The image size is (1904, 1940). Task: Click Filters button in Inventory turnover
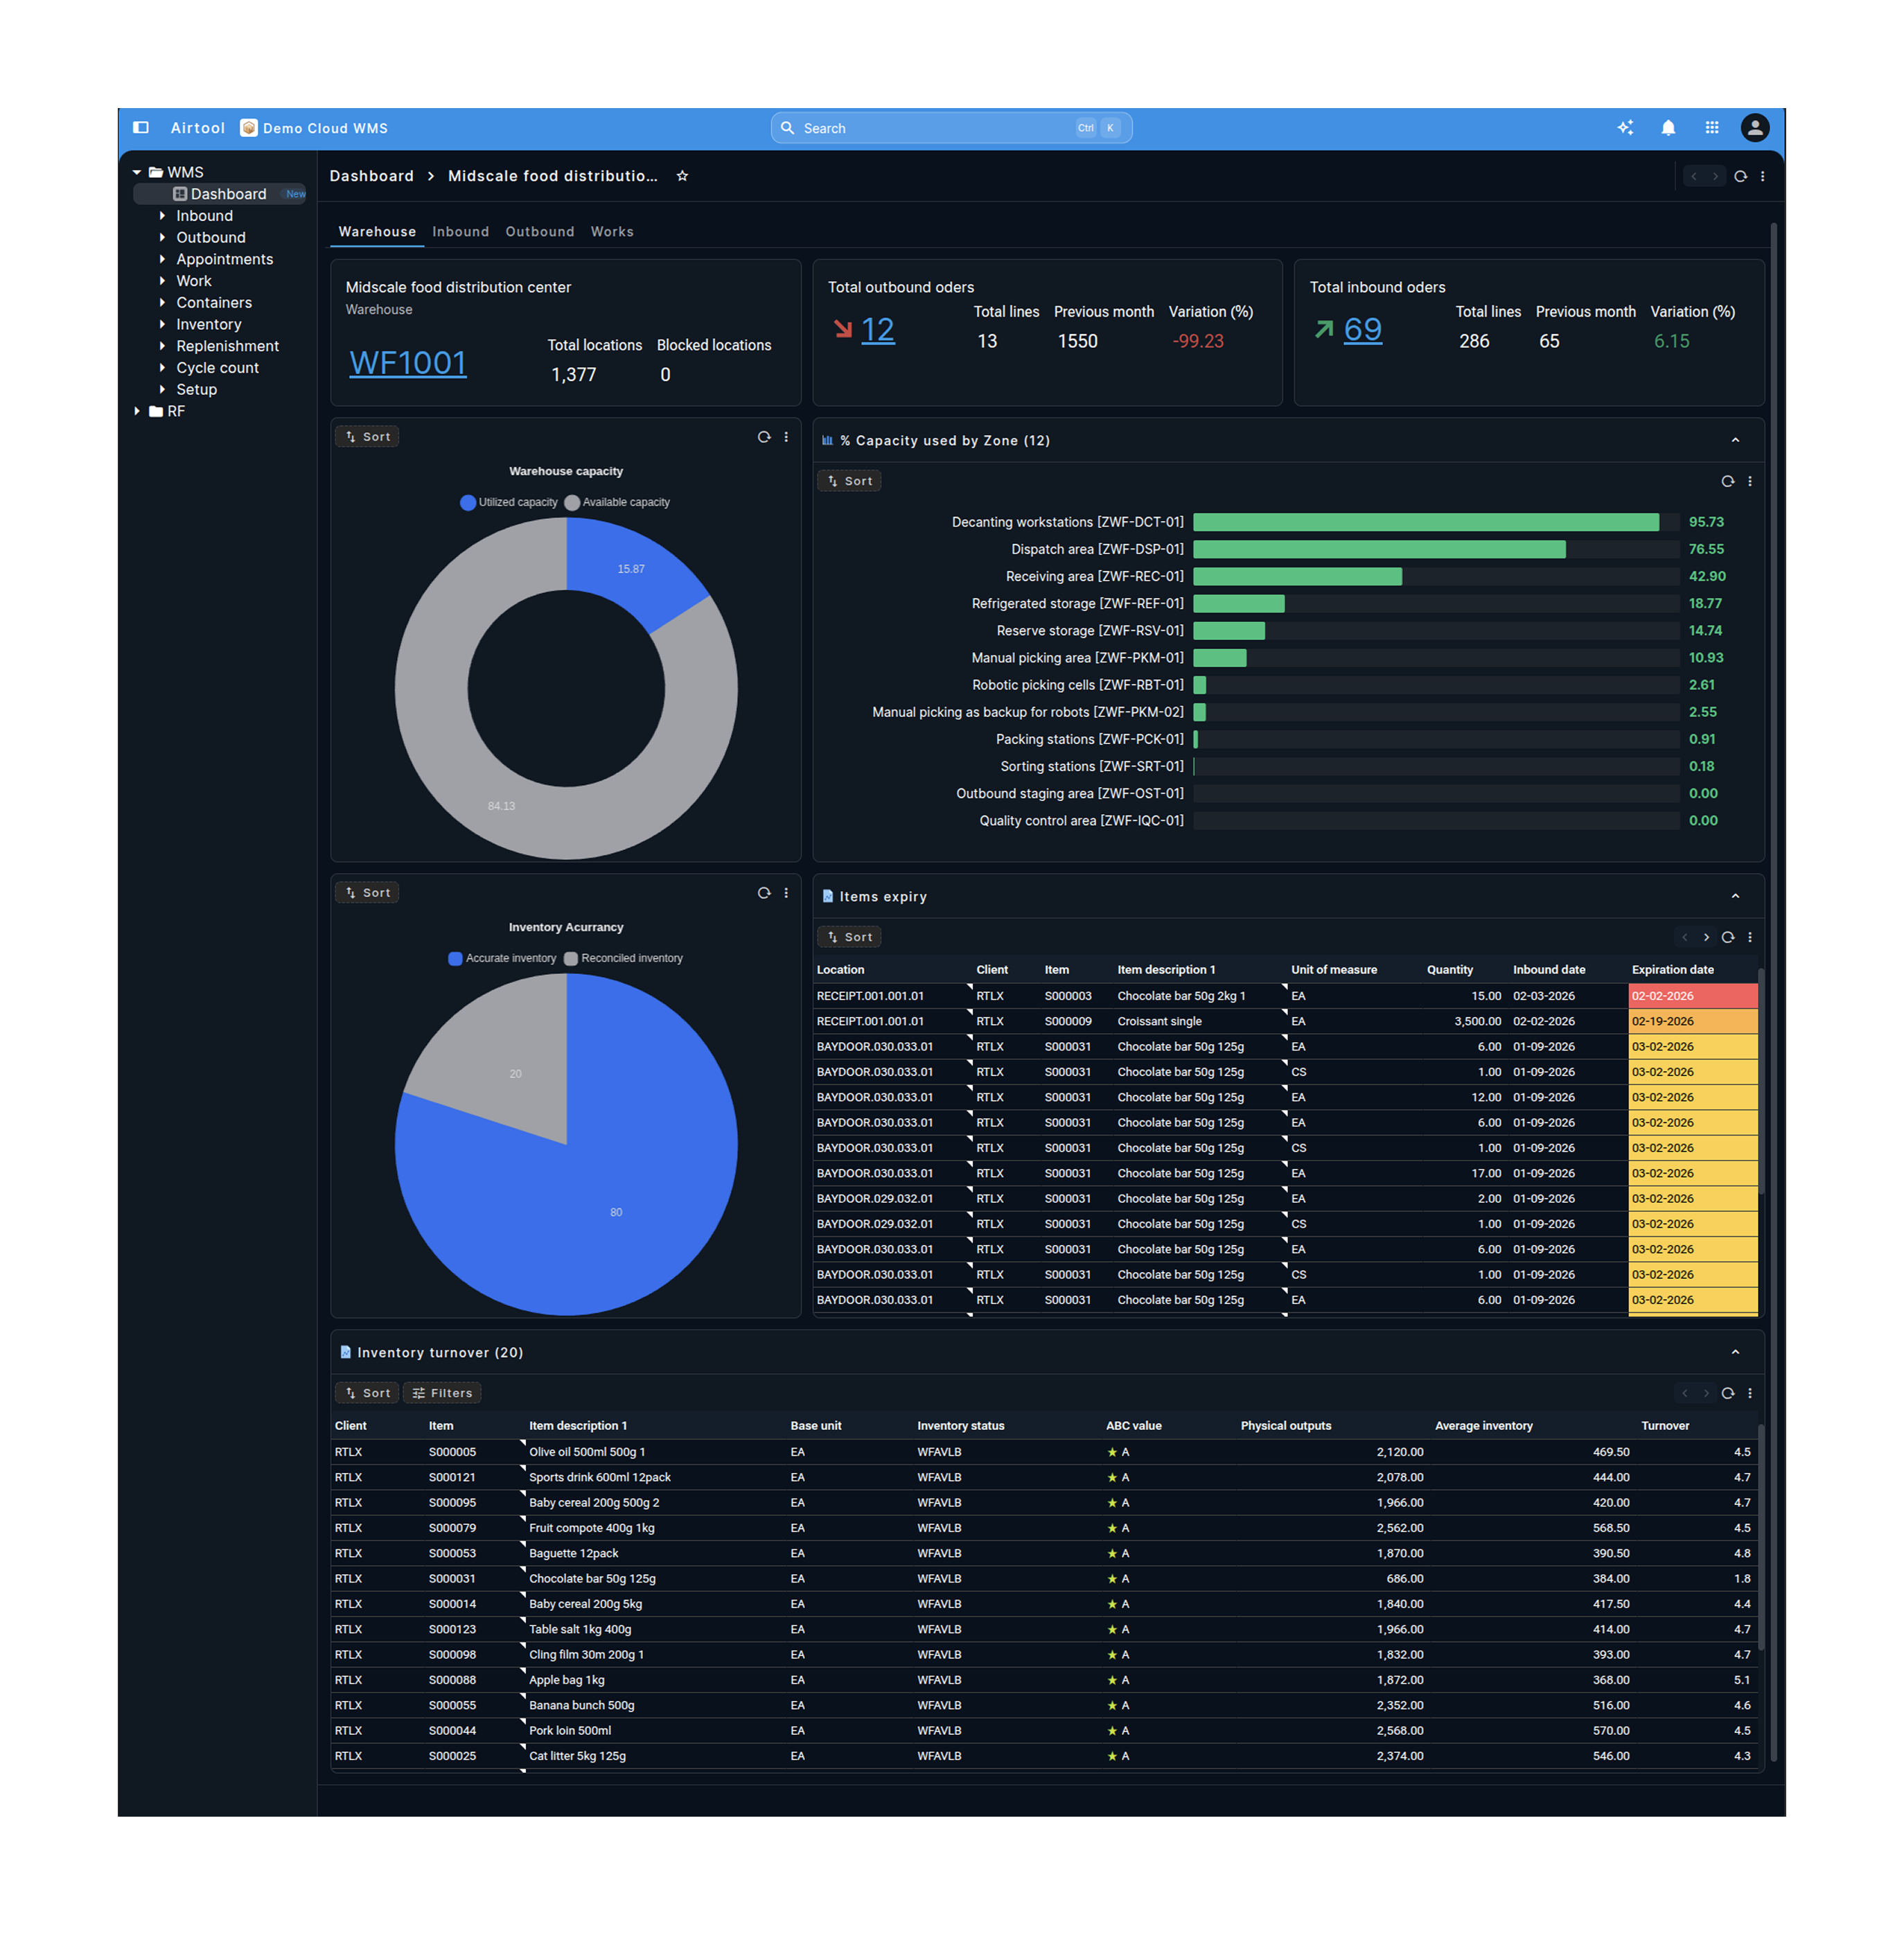442,1393
